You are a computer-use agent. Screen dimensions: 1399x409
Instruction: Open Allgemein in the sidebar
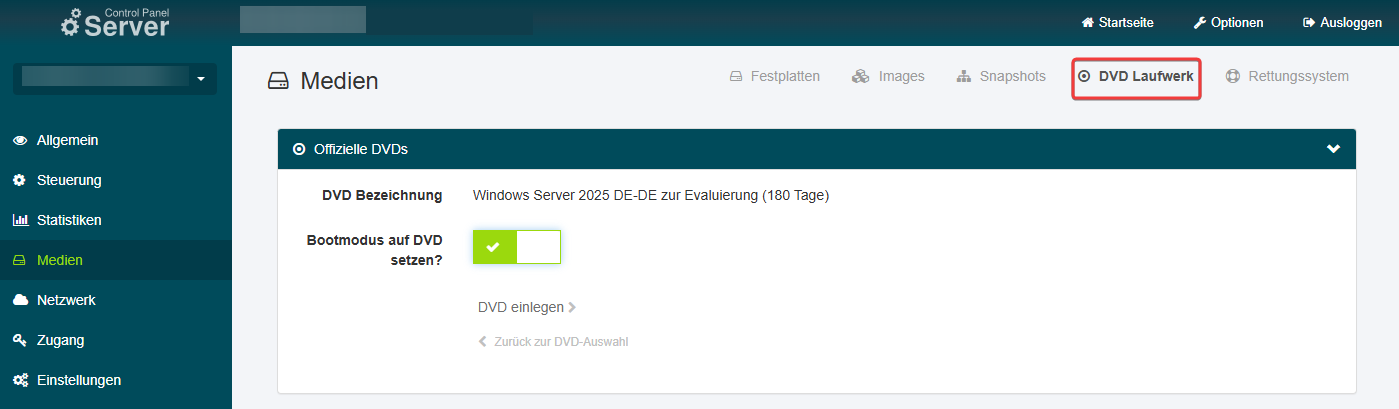(x=116, y=141)
